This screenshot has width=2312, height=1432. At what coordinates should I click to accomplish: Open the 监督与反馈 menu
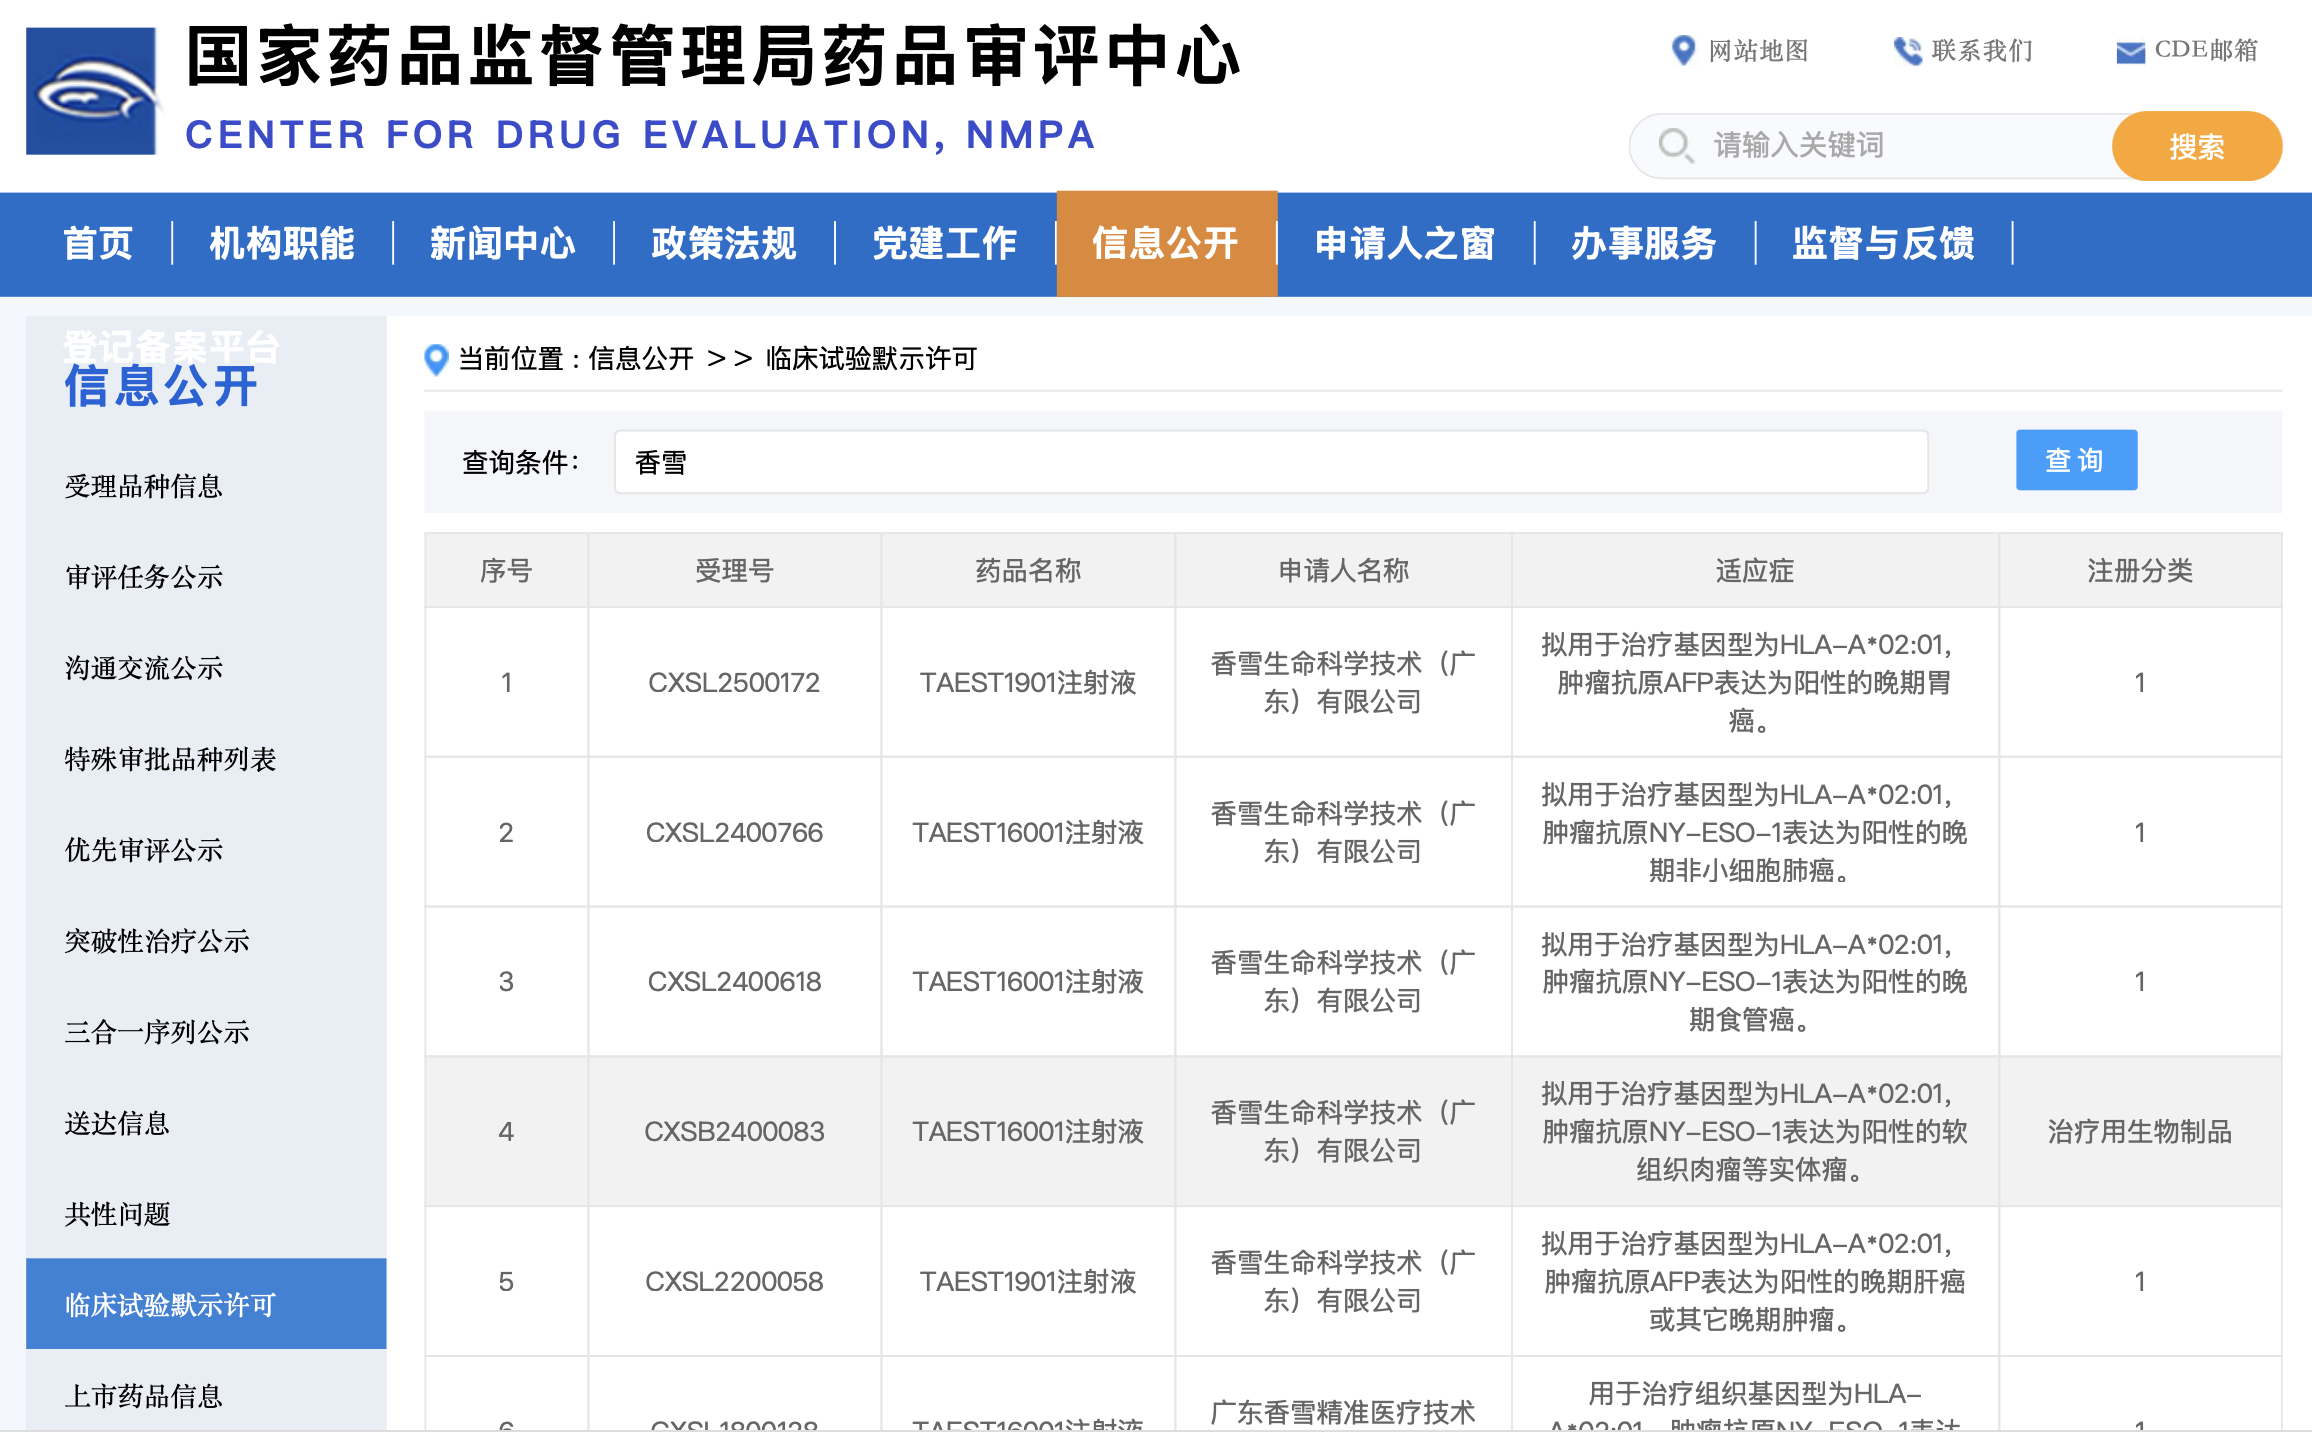[x=1884, y=243]
